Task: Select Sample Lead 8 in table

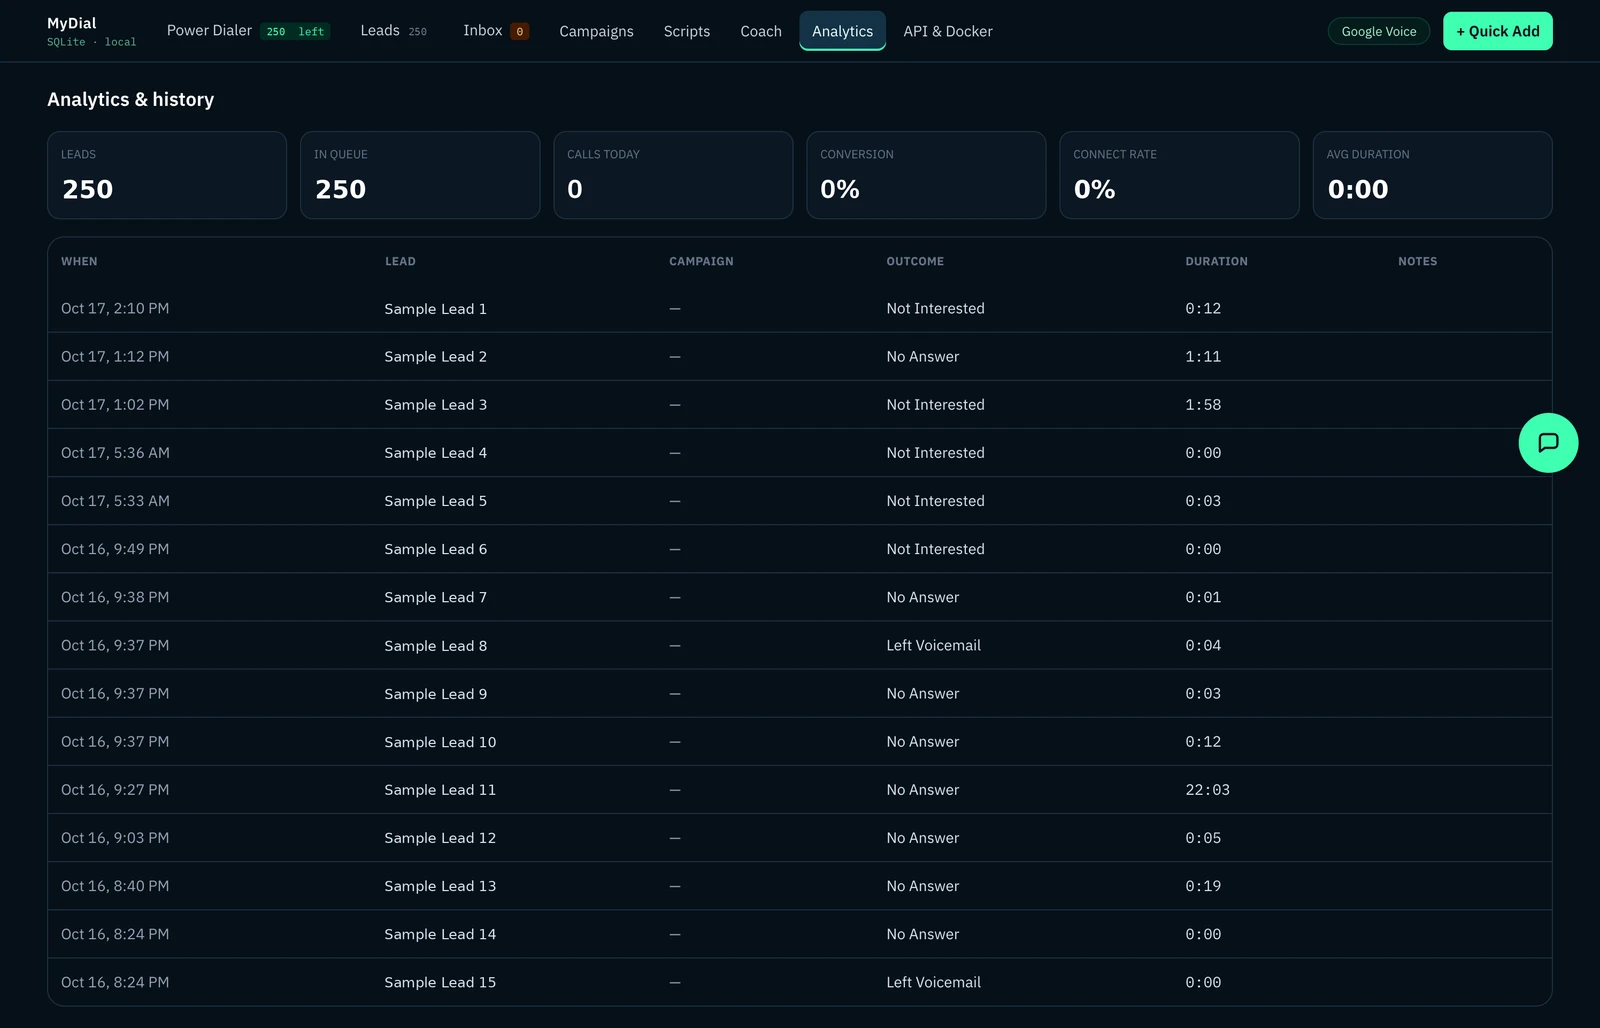Action: (x=435, y=646)
